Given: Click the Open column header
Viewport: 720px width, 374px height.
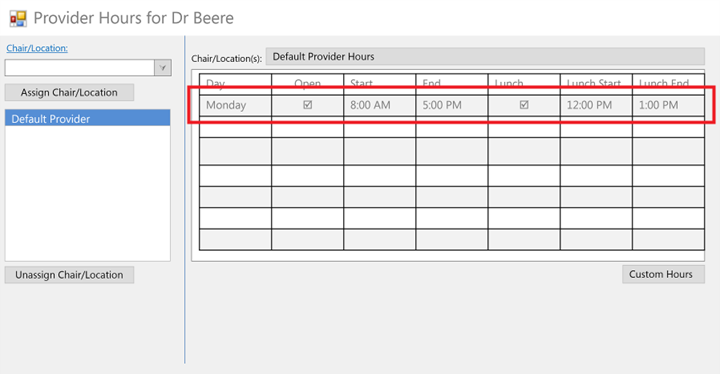Looking at the screenshot, I should tap(308, 84).
